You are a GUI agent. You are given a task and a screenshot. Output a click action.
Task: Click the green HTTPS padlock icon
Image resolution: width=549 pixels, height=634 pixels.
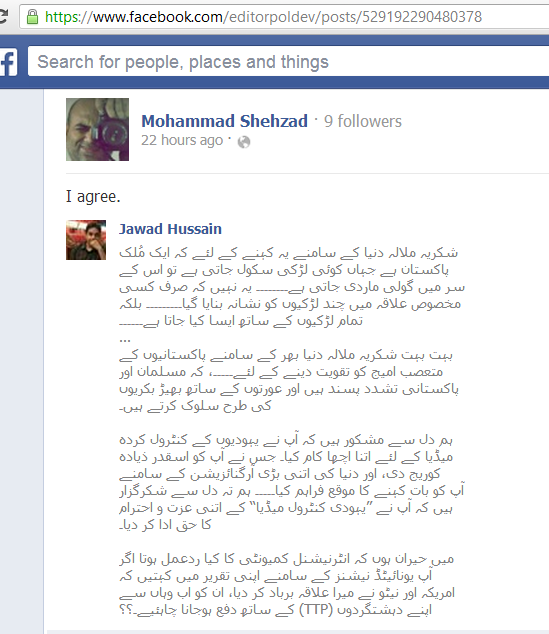pos(32,17)
